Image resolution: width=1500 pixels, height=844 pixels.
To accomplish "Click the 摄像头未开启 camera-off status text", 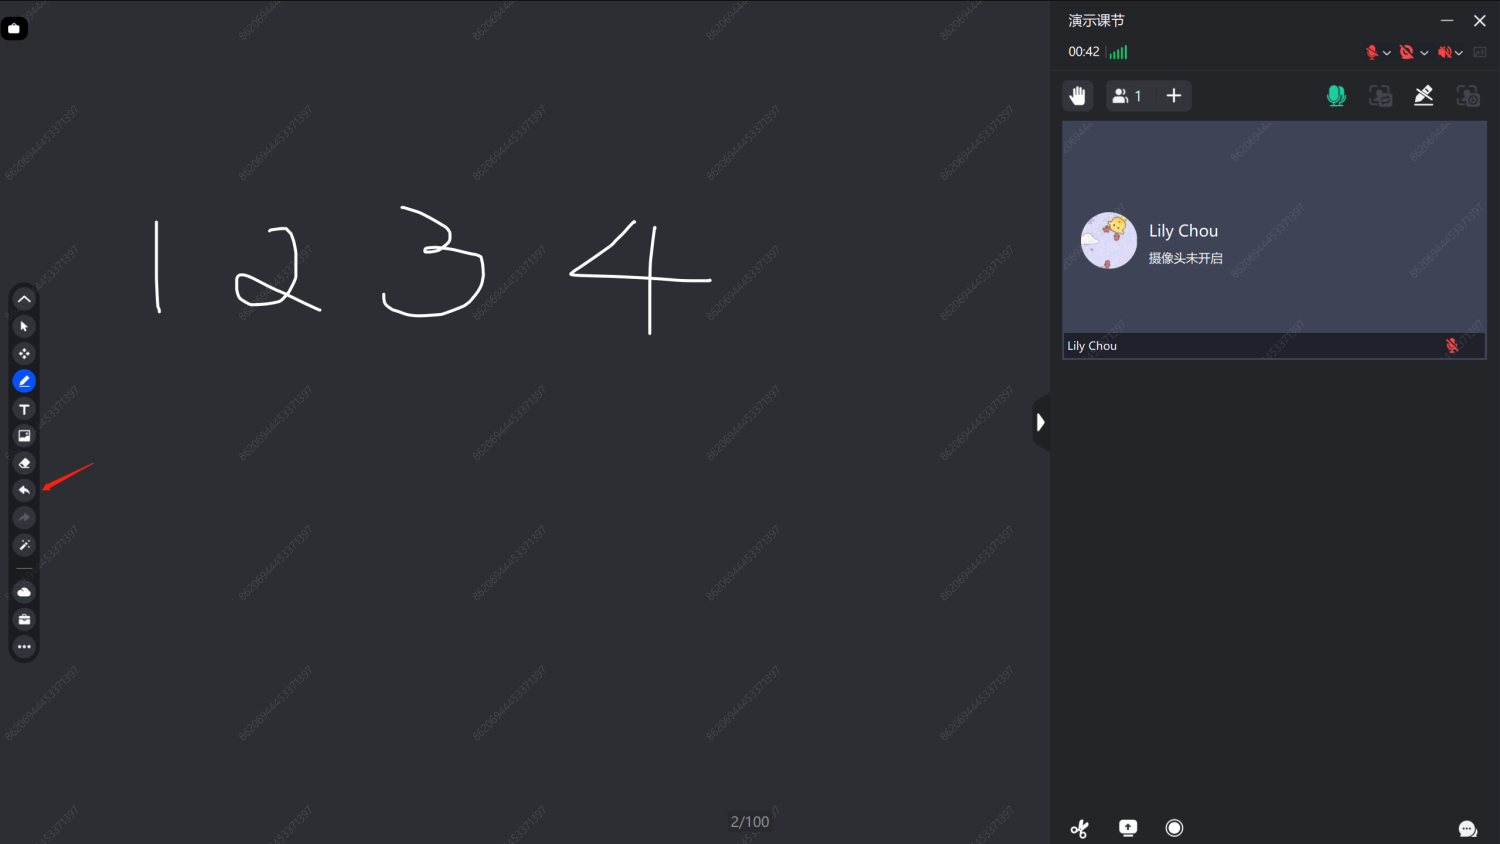I will tap(1185, 258).
